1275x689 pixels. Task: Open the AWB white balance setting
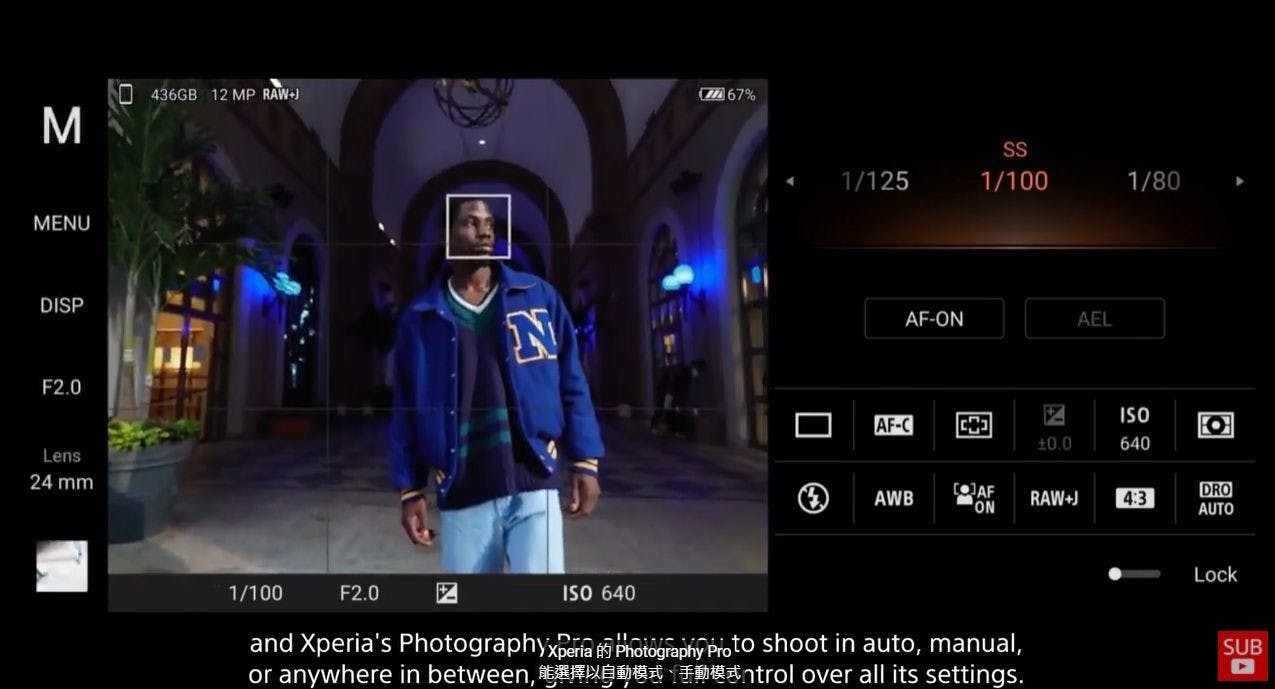(x=893, y=498)
